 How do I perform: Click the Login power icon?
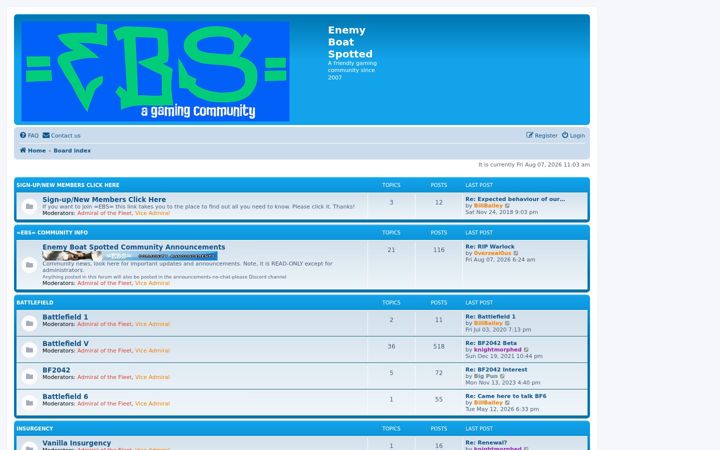(x=565, y=135)
